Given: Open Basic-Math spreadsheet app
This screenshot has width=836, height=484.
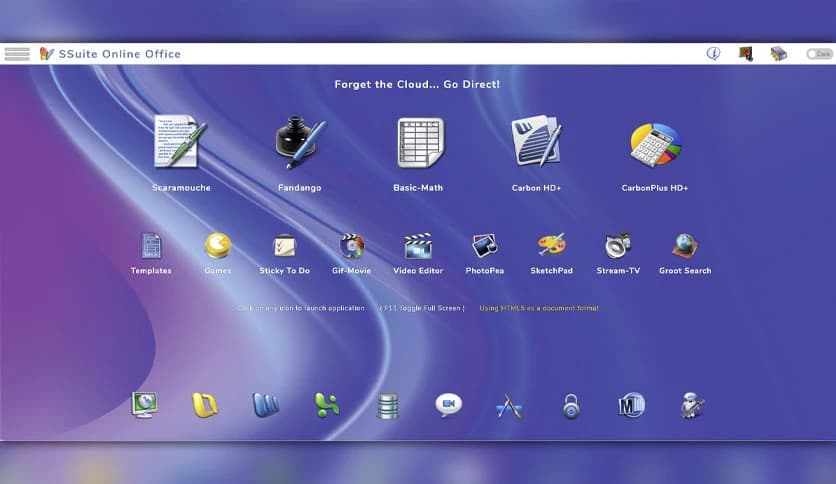Looking at the screenshot, I should (420, 142).
